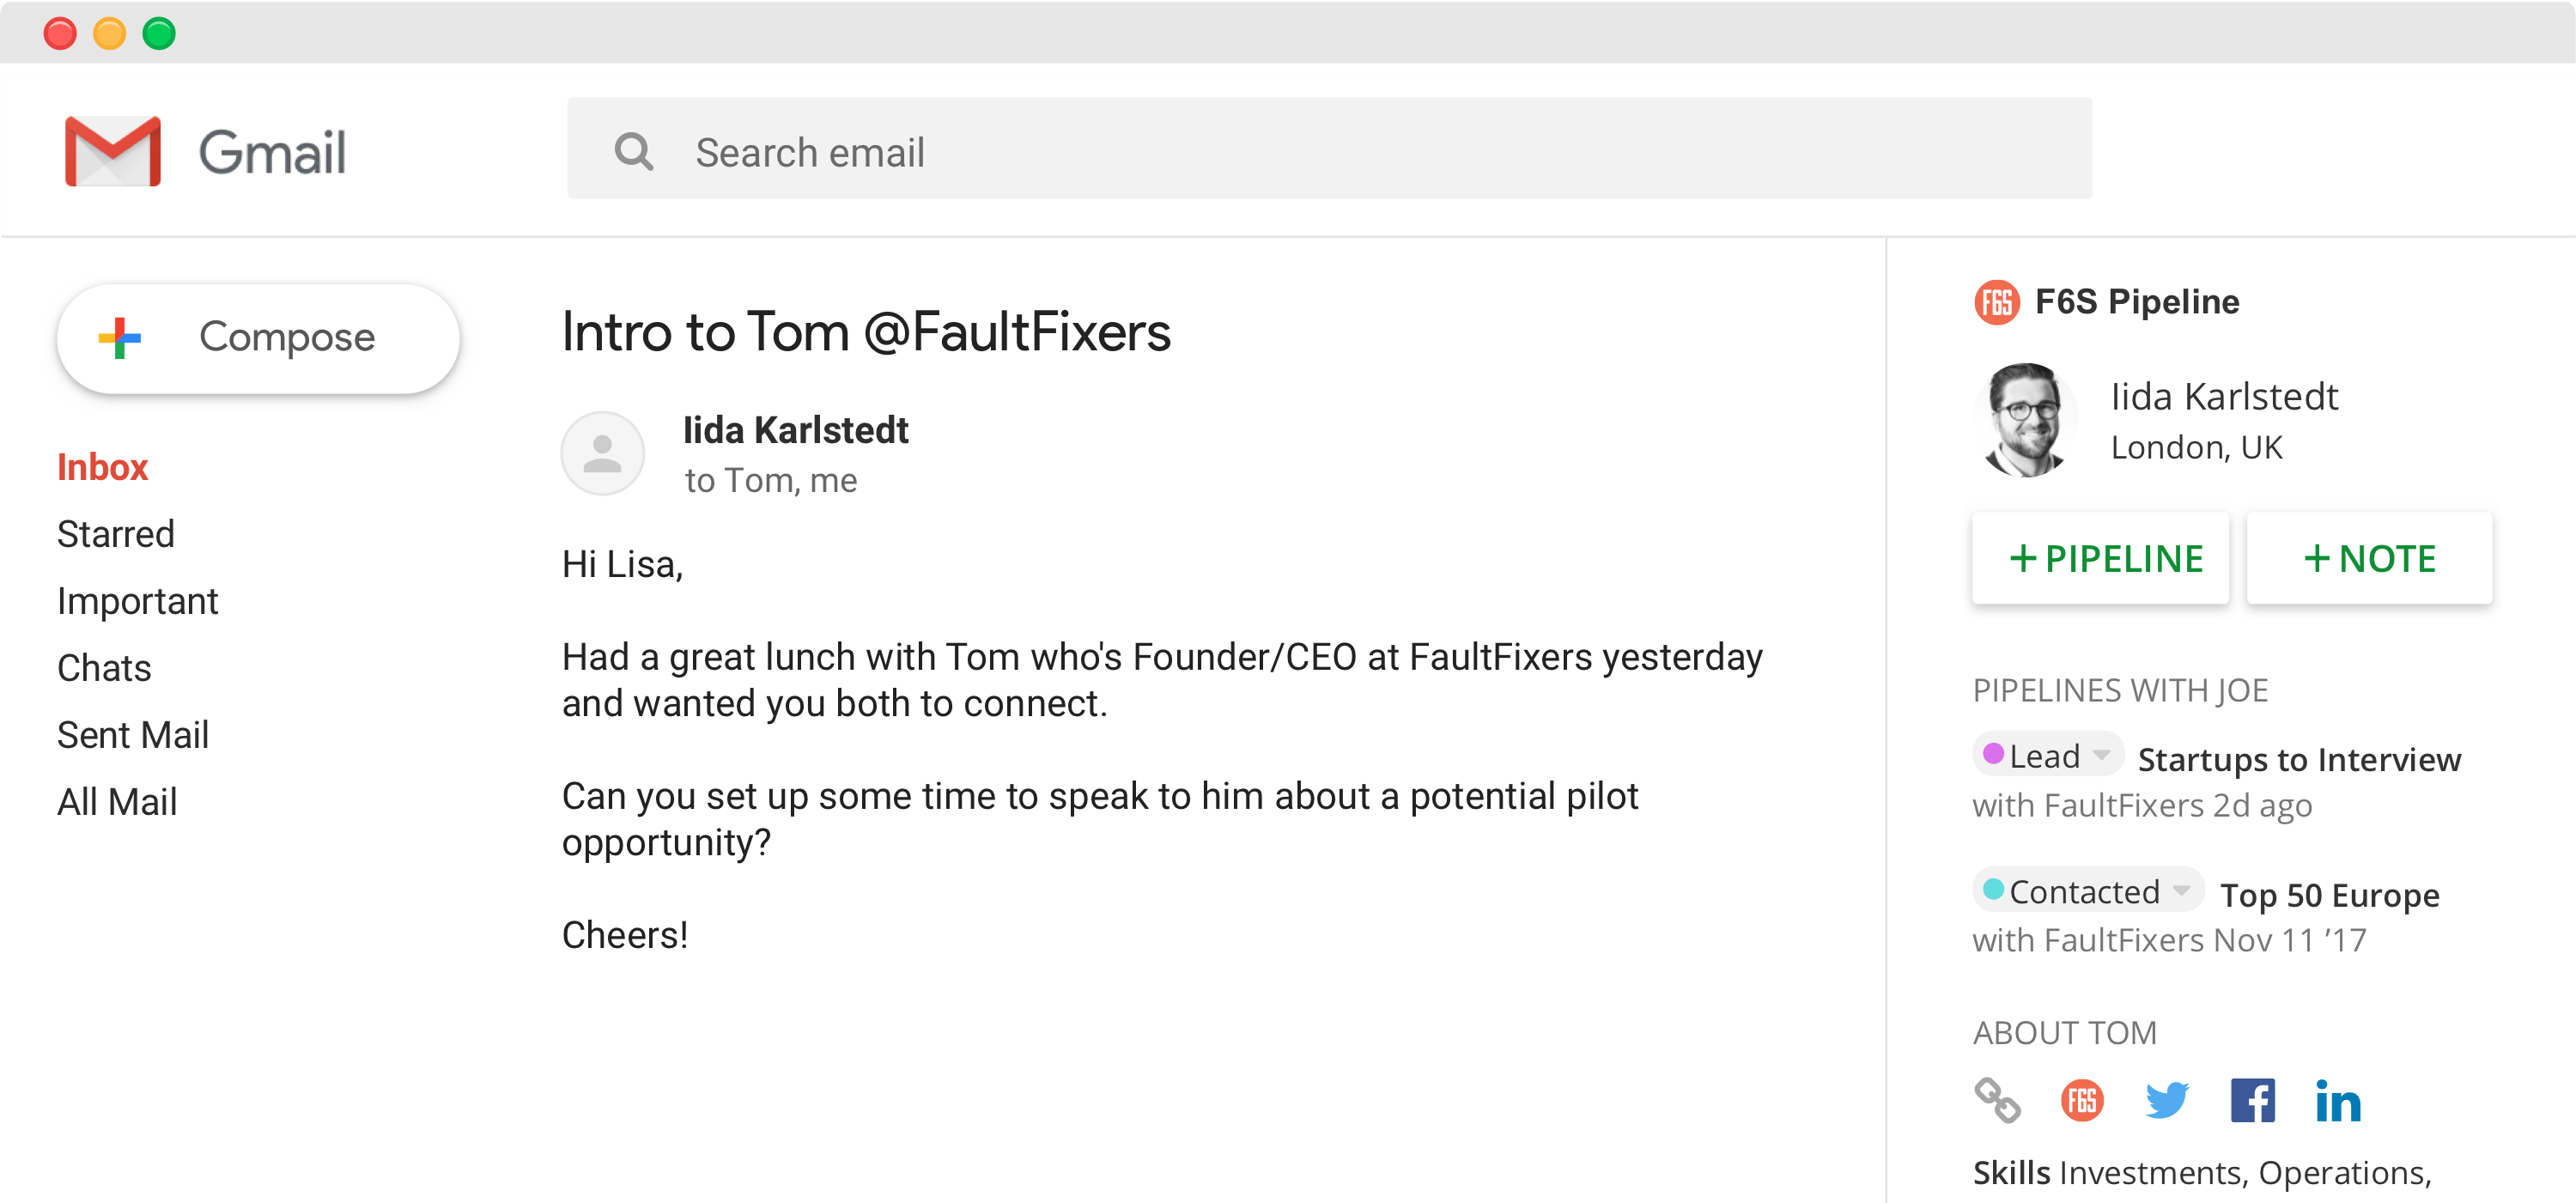Click the F6S profile icon under About Tom
Image resolution: width=2576 pixels, height=1203 pixels.
click(x=2082, y=1101)
